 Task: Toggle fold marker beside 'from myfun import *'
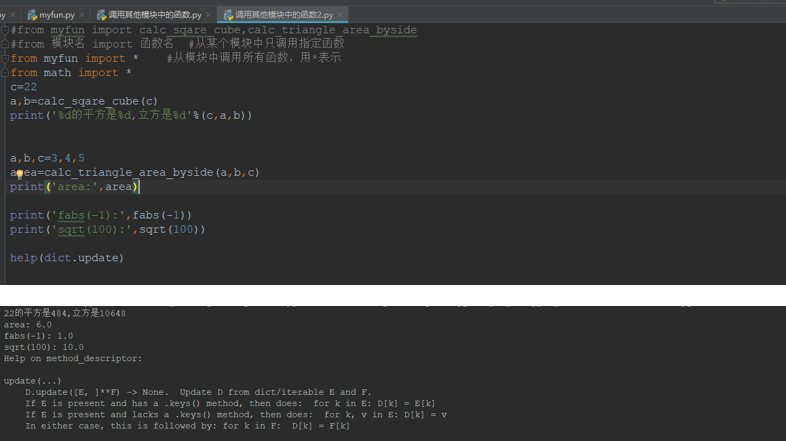[x=5, y=59]
